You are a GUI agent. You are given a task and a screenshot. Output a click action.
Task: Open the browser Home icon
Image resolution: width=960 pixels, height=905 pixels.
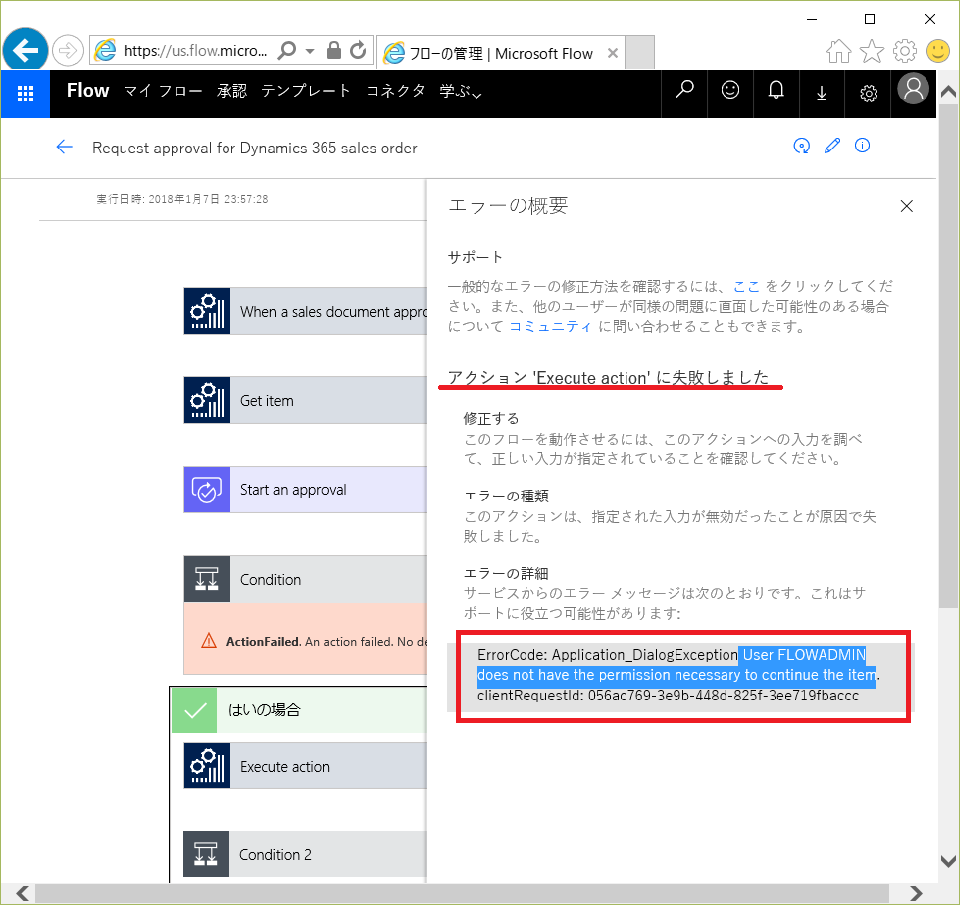pos(838,51)
